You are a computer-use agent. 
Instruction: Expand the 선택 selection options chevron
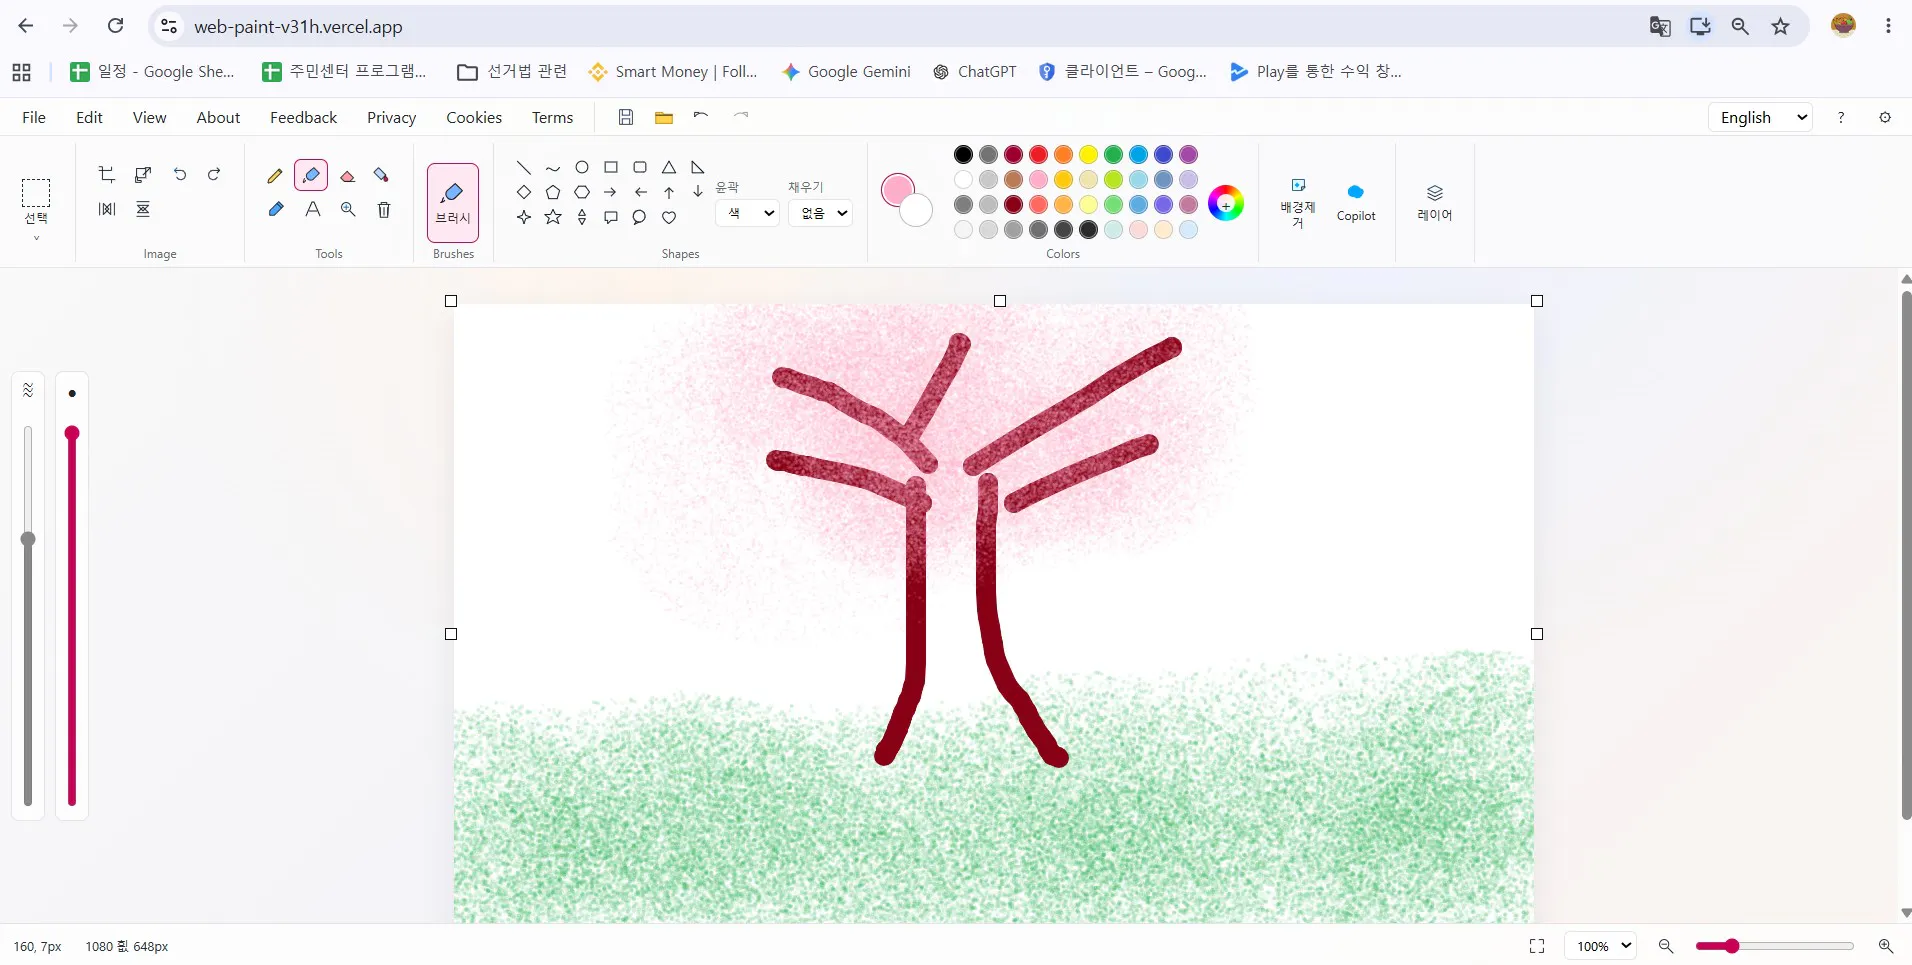coord(36,238)
